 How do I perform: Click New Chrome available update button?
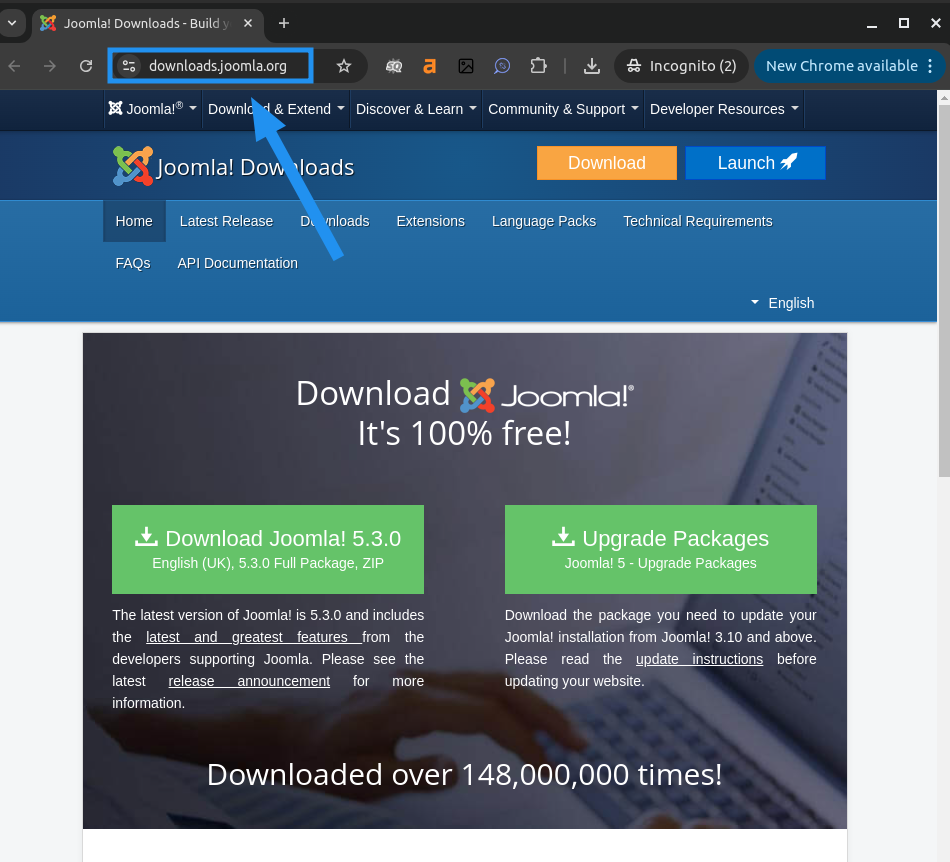click(x=842, y=66)
